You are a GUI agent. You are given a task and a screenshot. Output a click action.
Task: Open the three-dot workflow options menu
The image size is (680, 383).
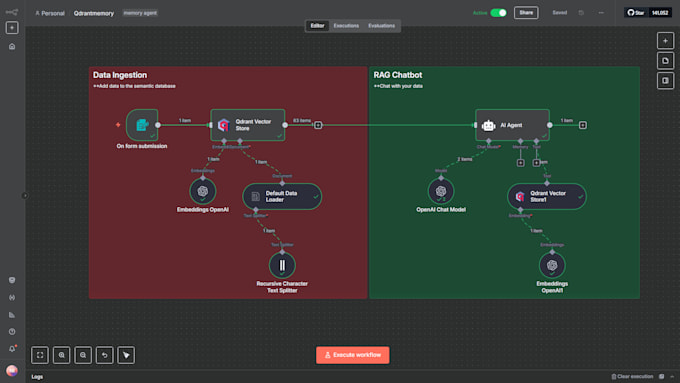(601, 13)
